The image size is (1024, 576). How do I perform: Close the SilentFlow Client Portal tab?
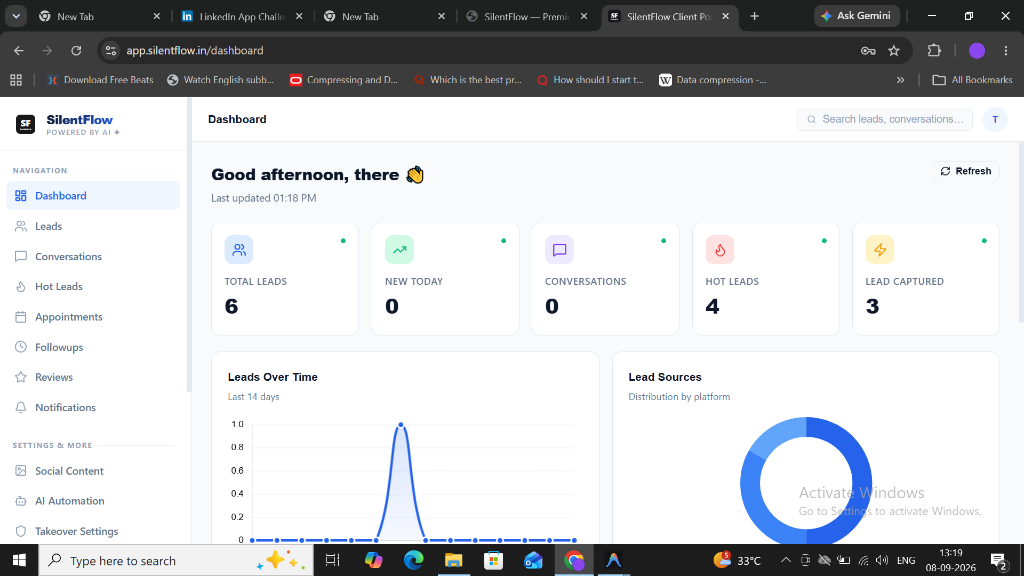[x=726, y=16]
